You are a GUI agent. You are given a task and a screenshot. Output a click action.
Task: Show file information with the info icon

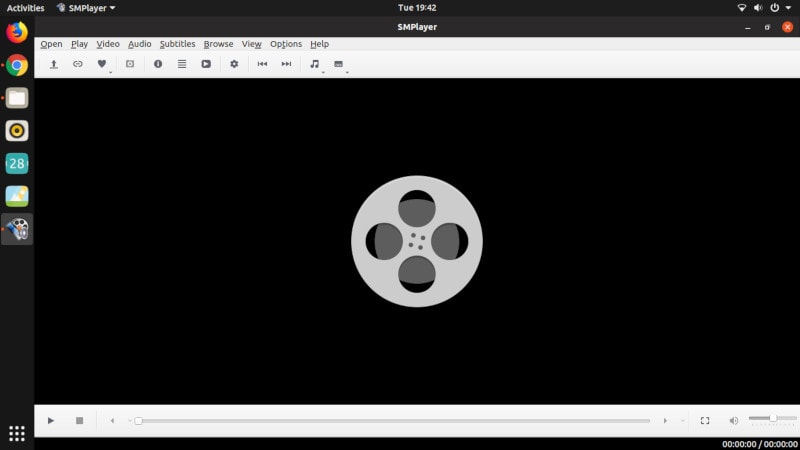point(157,64)
